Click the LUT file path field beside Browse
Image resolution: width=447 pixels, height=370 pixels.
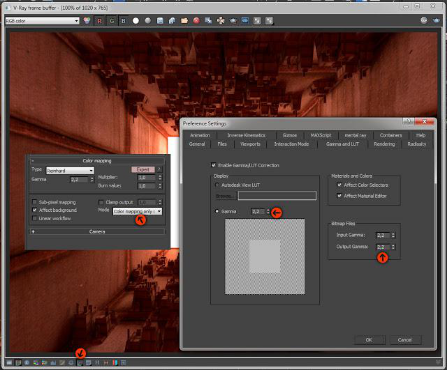click(x=277, y=196)
